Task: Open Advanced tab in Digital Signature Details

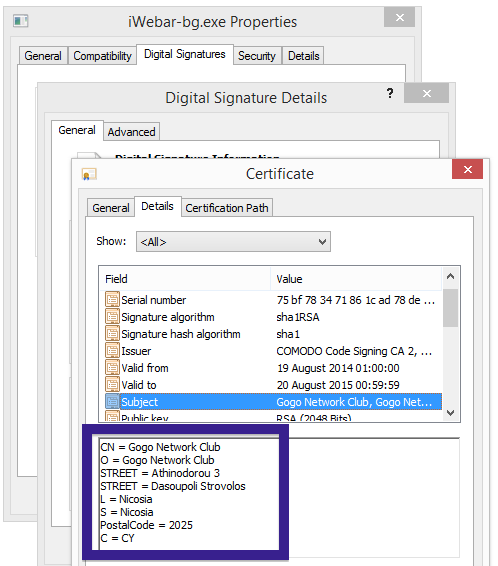Action: 131,132
